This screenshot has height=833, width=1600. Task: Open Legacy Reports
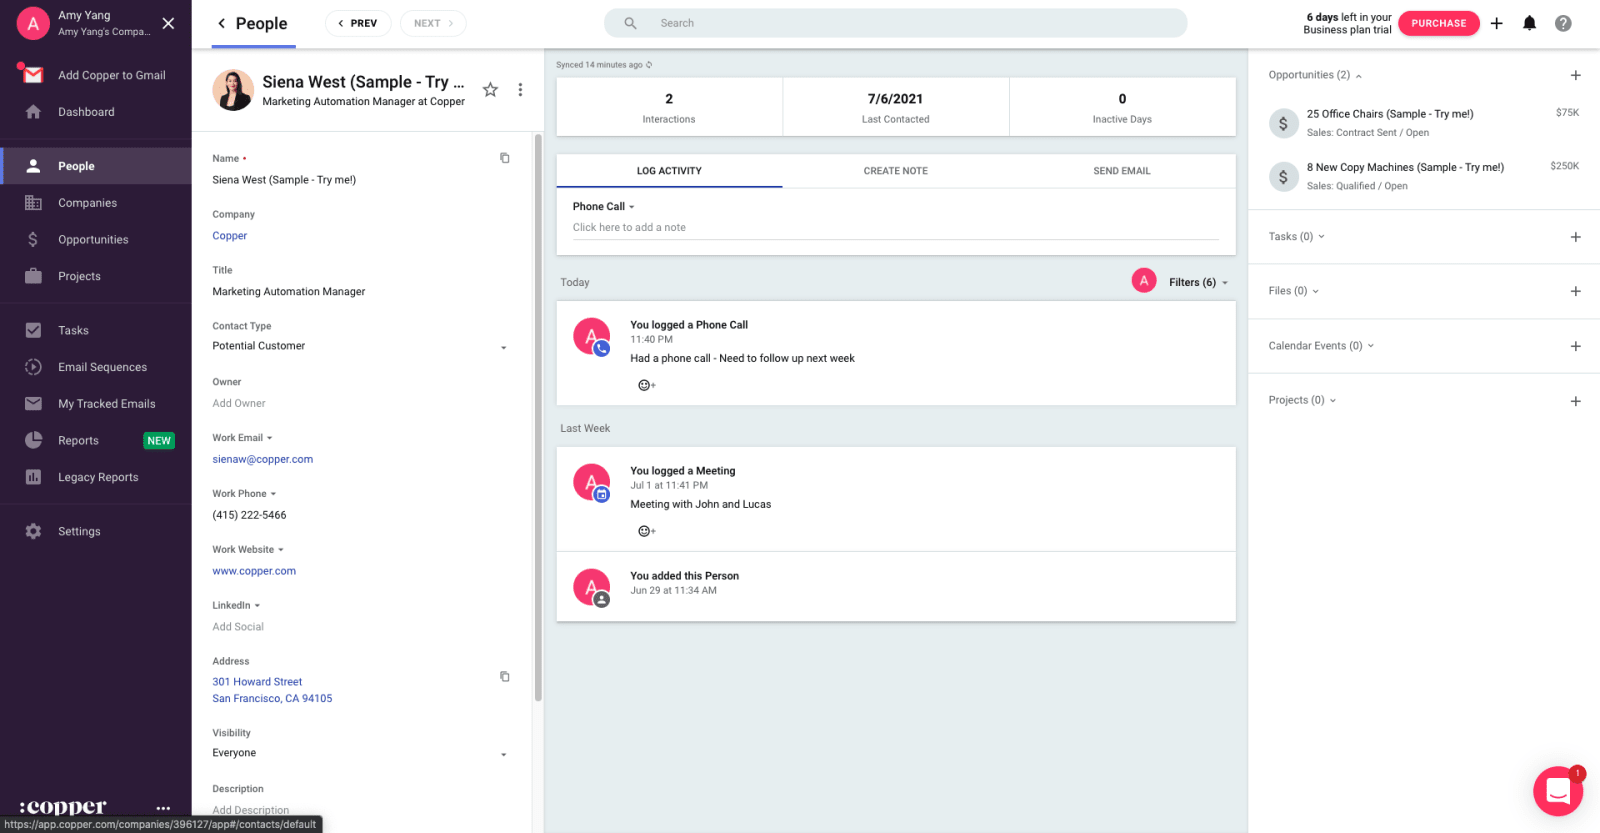(x=96, y=477)
